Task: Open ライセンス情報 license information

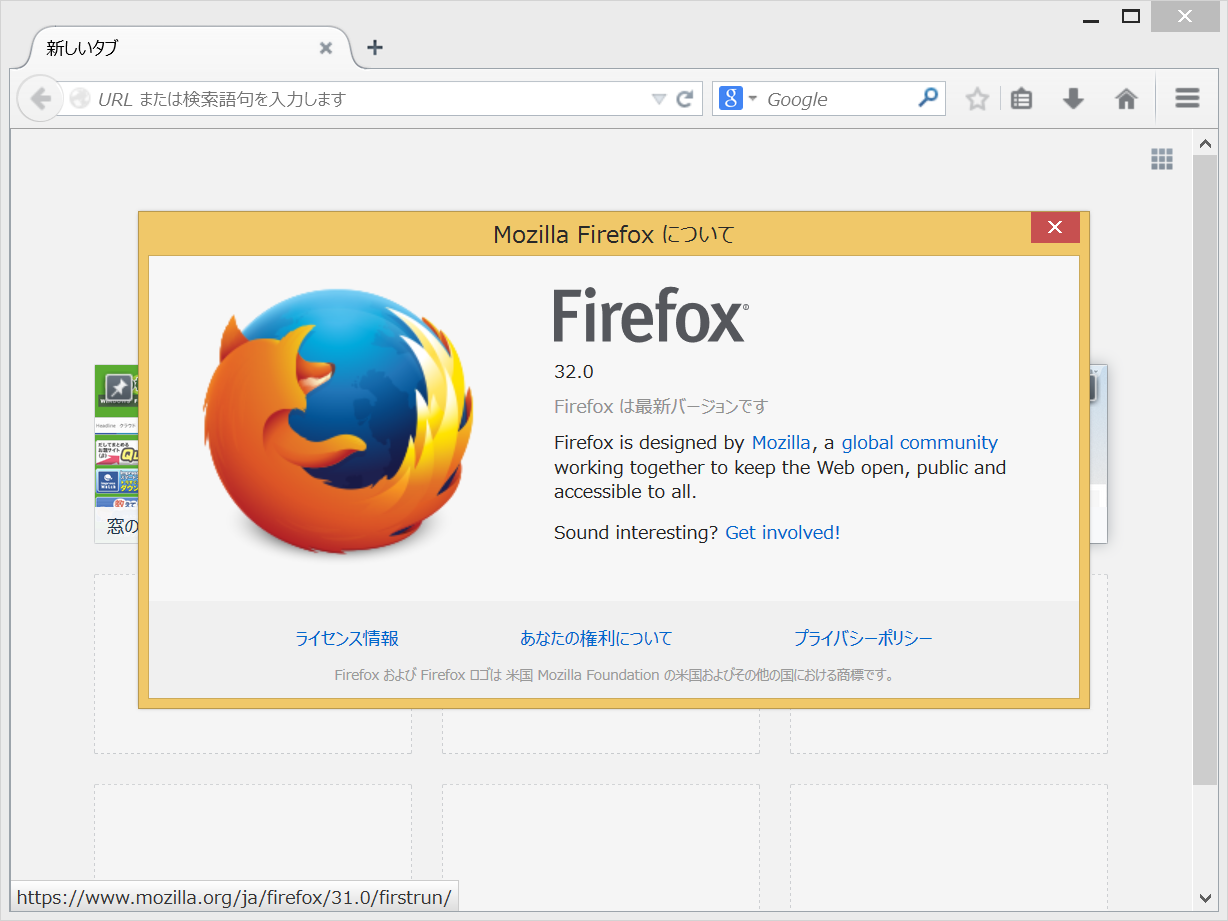Action: tap(346, 638)
